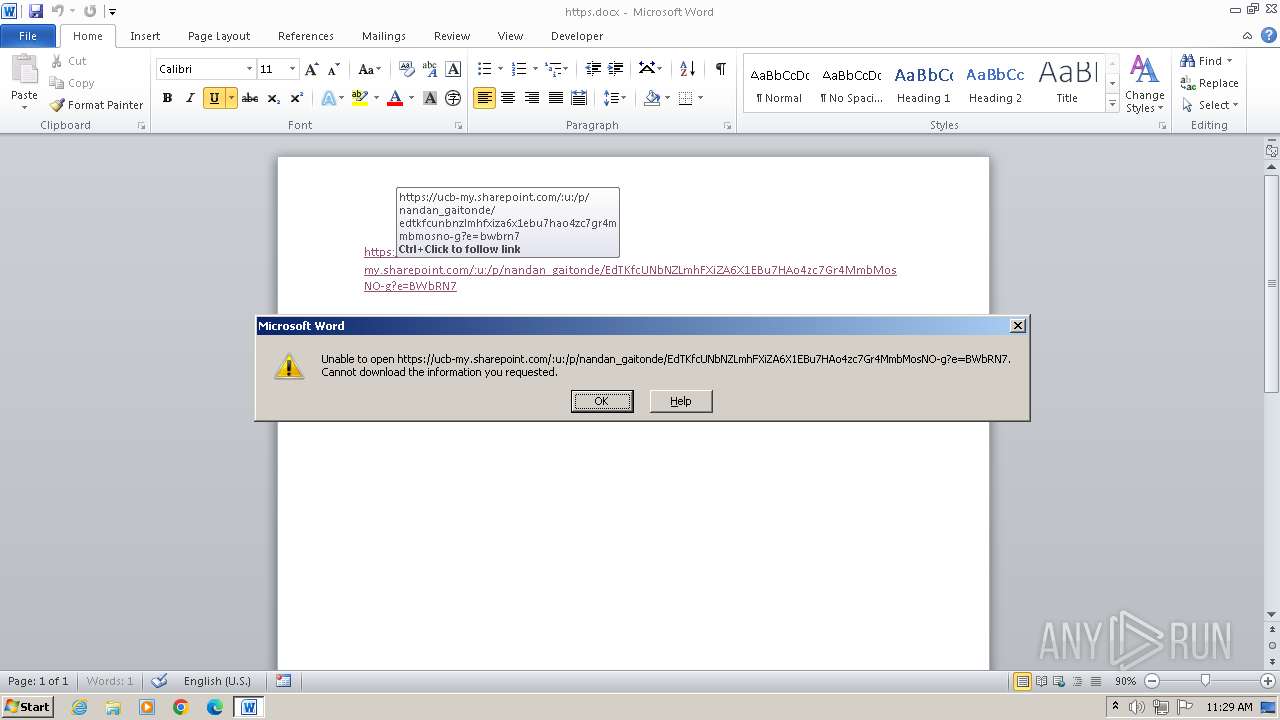1280x720 pixels.
Task: Open Line and Paragraph Spacing menu
Action: 615,98
